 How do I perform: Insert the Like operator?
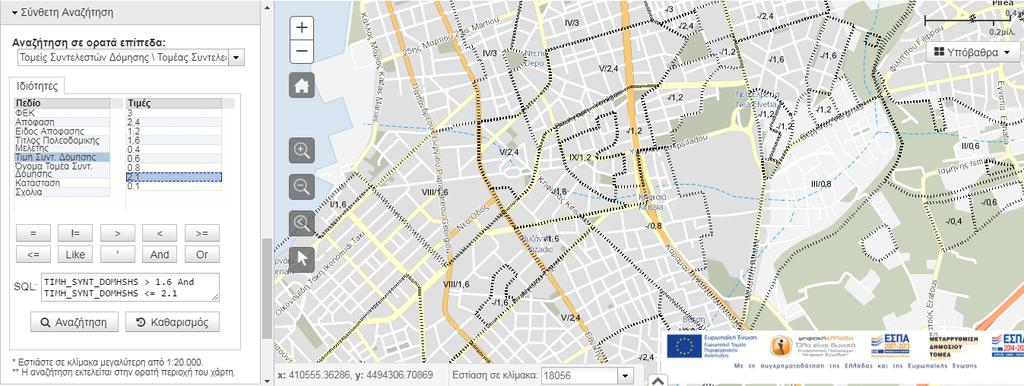point(75,254)
